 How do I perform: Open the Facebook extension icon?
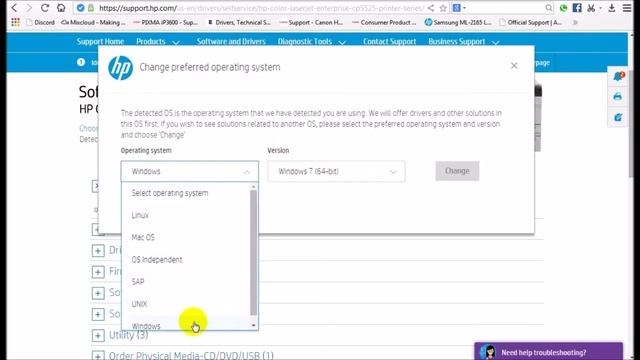[x=577, y=8]
